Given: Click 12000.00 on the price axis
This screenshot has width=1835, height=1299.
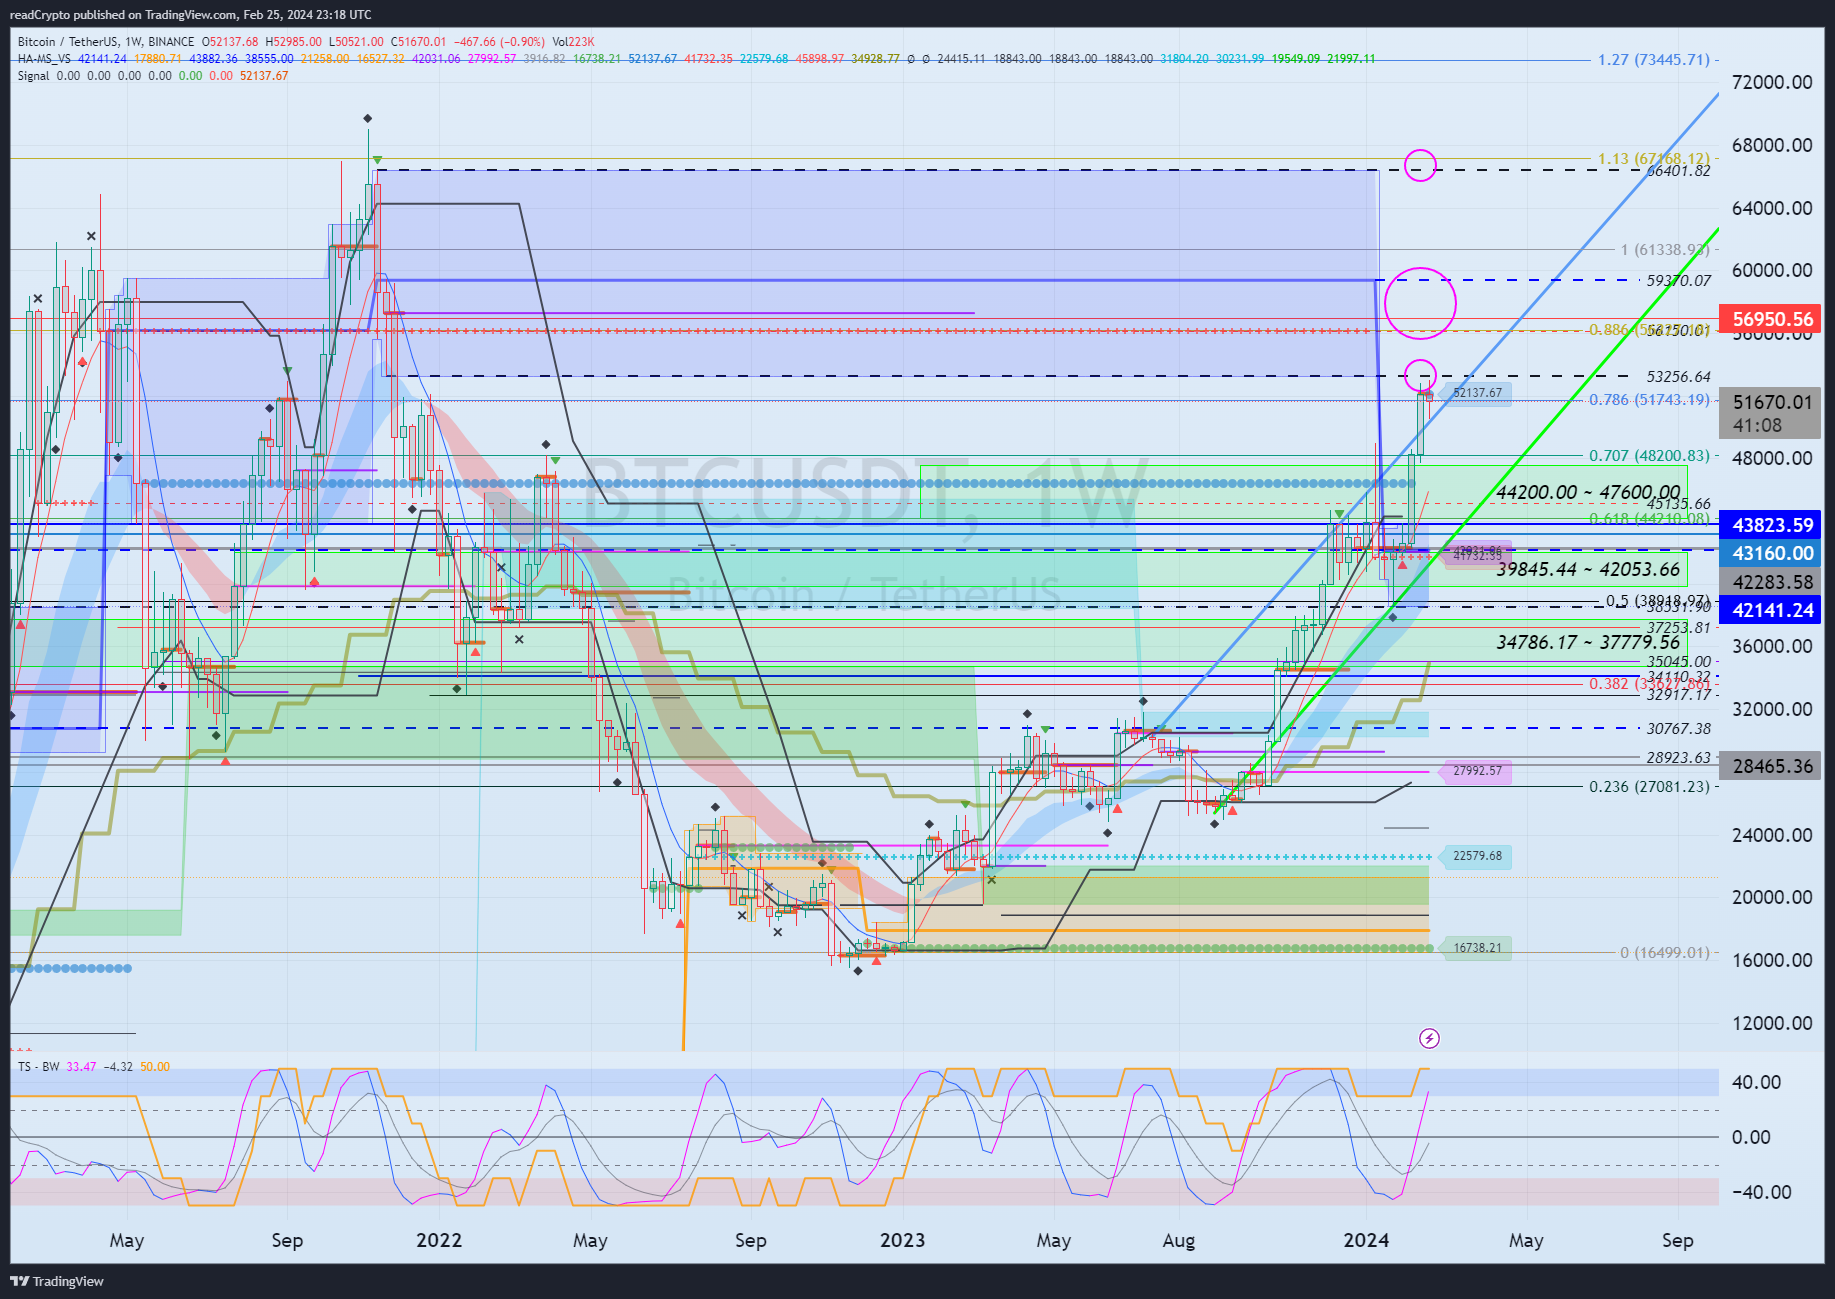Looking at the screenshot, I should tap(1771, 1023).
